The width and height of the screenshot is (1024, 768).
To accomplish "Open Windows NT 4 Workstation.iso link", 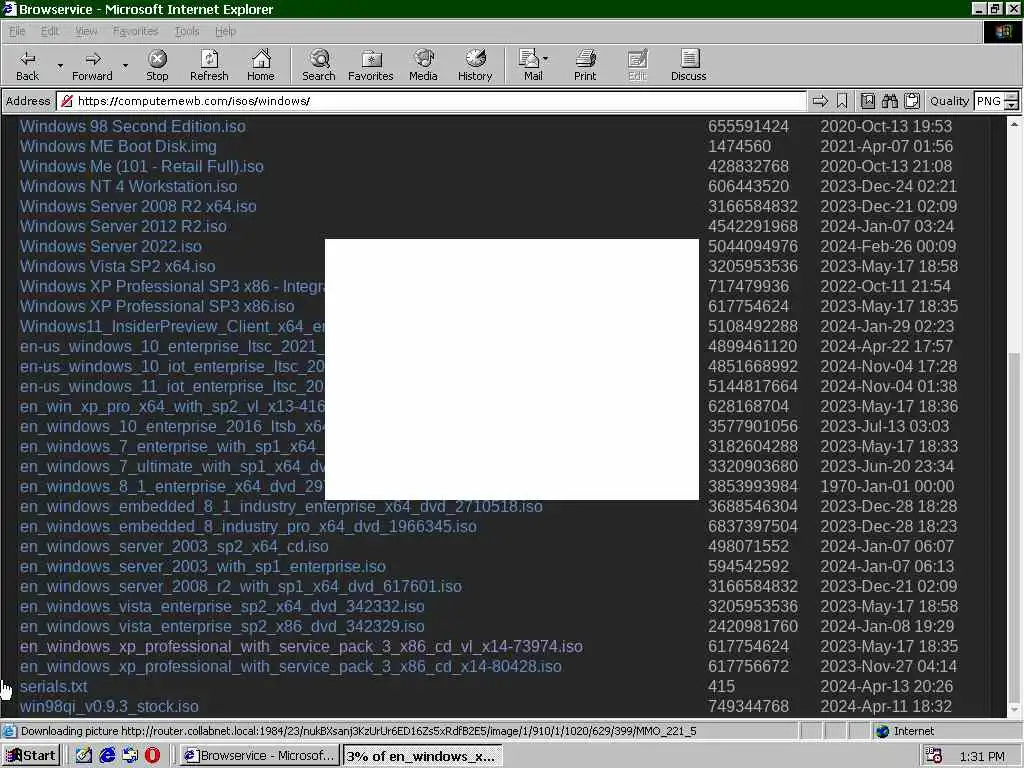I will 129,187.
